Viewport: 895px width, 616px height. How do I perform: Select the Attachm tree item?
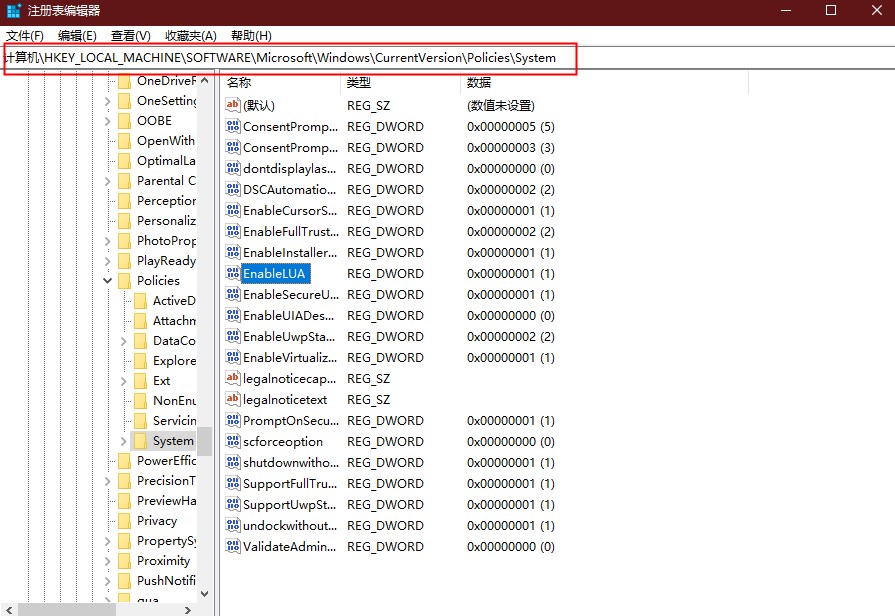point(174,321)
